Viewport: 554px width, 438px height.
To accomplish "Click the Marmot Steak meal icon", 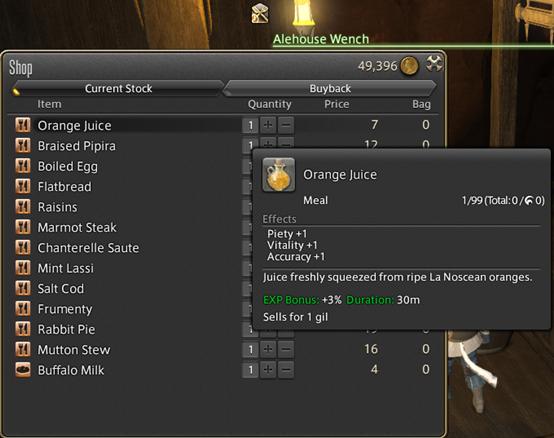I will coord(23,227).
